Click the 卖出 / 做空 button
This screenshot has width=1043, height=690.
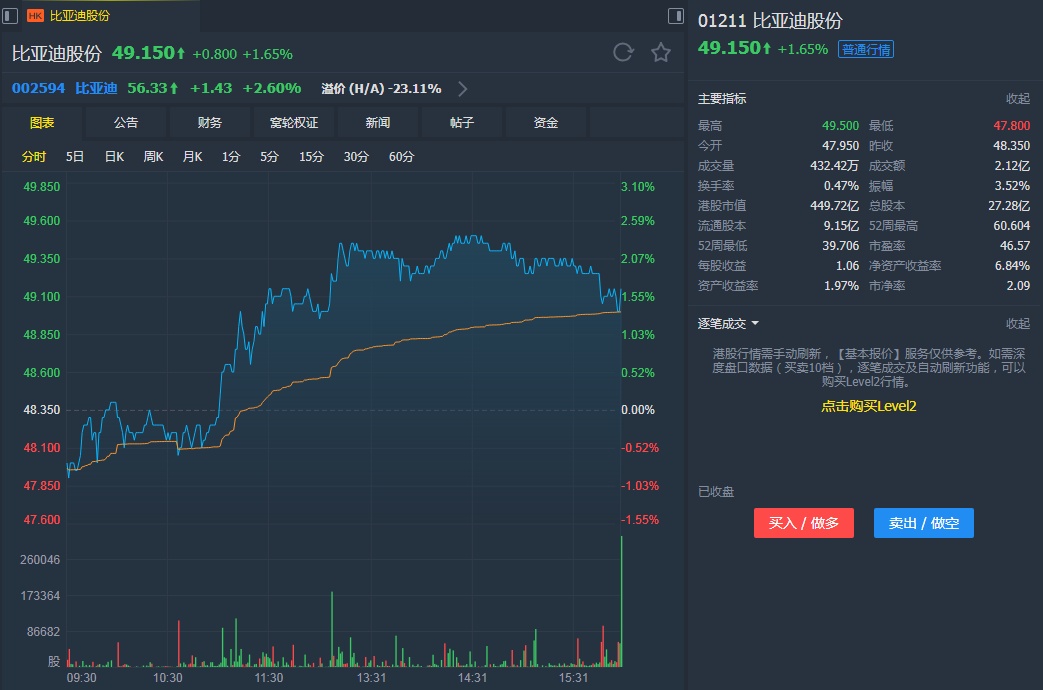tap(923, 523)
